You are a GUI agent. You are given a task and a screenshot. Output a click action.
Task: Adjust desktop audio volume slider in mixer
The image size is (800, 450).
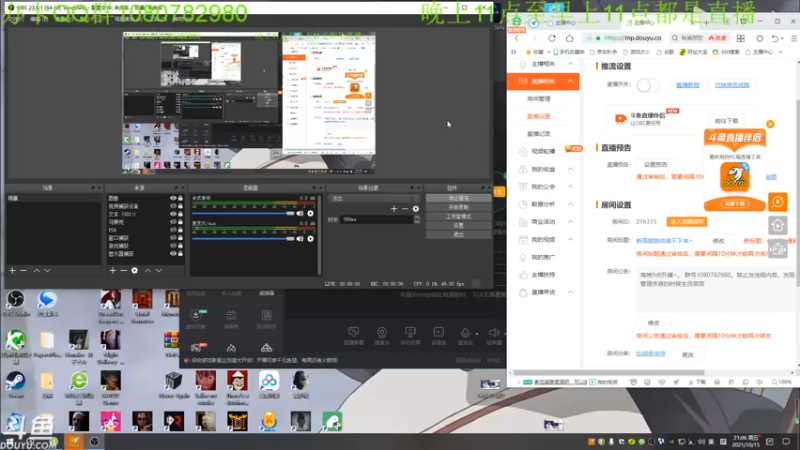click(243, 213)
